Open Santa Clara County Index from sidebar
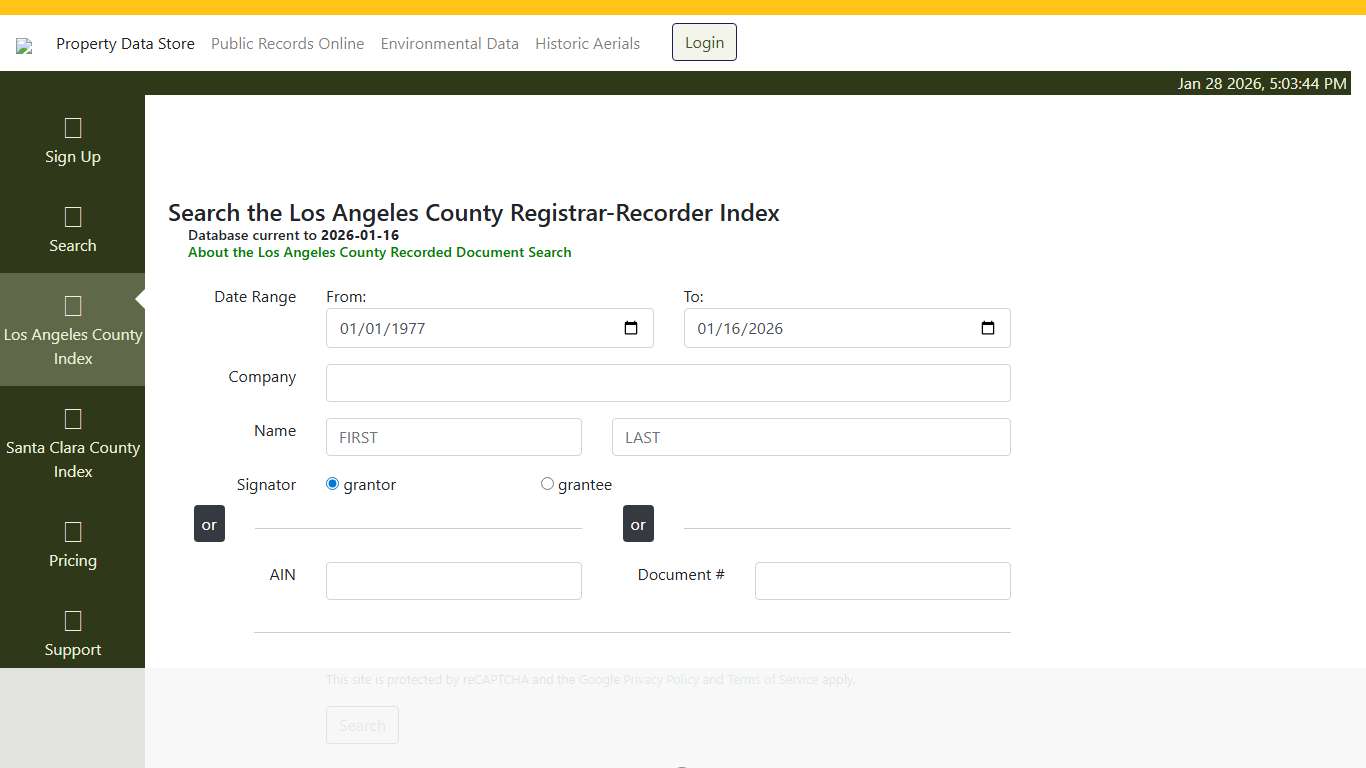1366x768 pixels. [72, 419]
